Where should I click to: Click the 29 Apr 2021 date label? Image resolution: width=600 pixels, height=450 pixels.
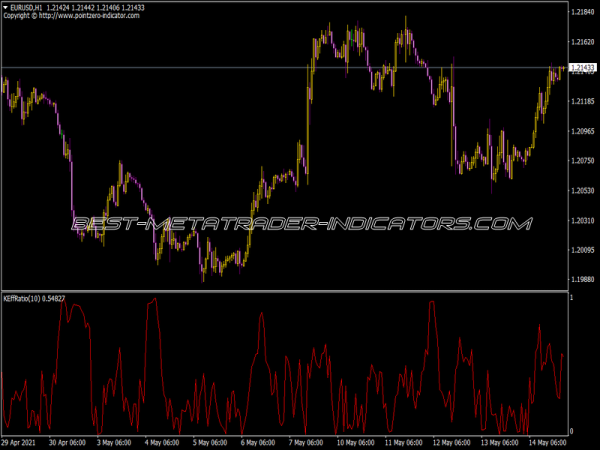click(x=23, y=442)
